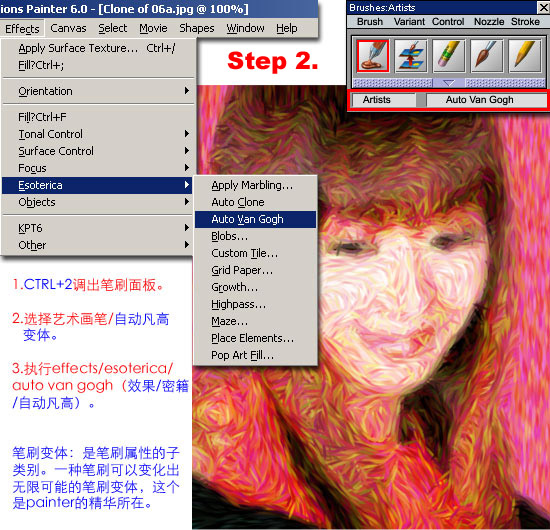Open the Auto Van Gogh variant dropdown
Screen dimensions: 550x530
coord(486,100)
